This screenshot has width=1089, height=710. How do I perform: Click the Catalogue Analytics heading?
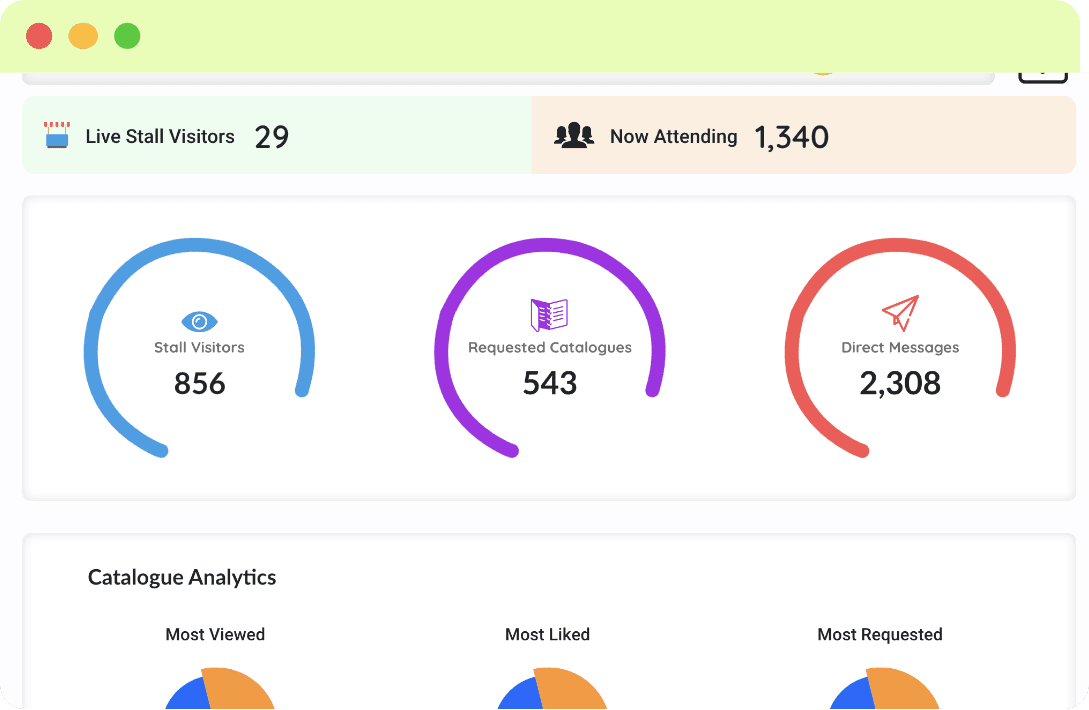(x=182, y=577)
